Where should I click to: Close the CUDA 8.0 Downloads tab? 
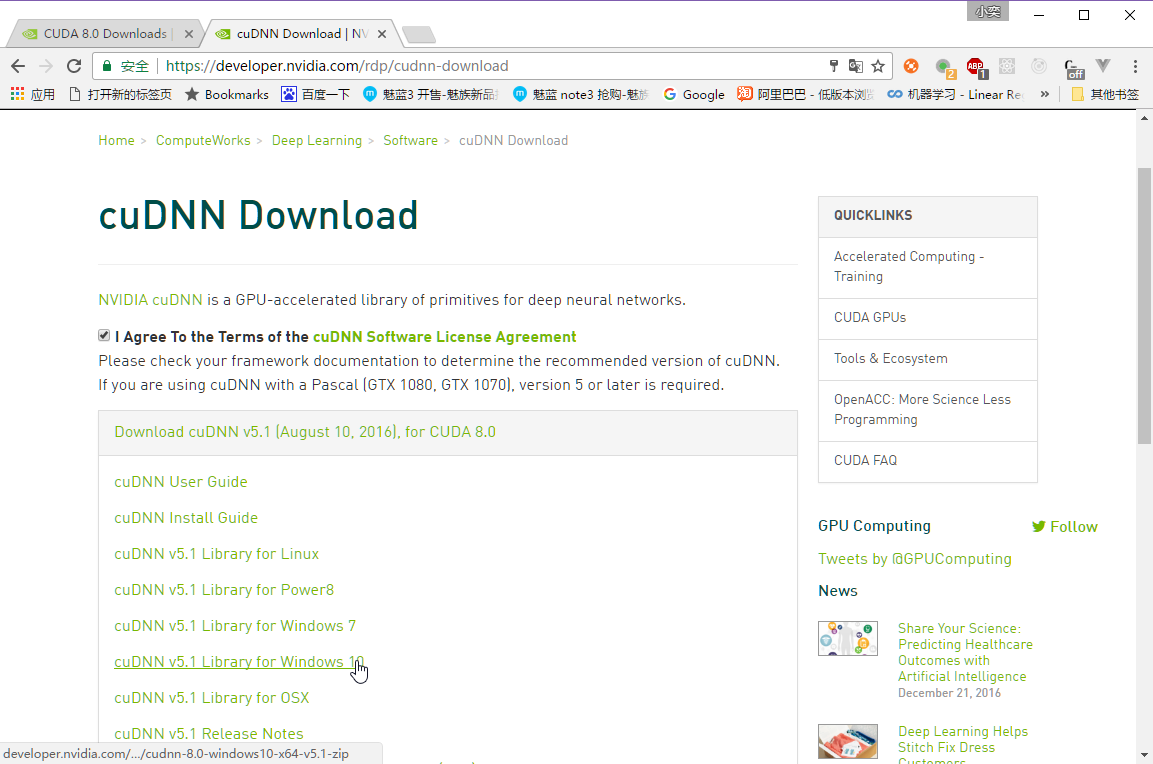pyautogui.click(x=188, y=34)
